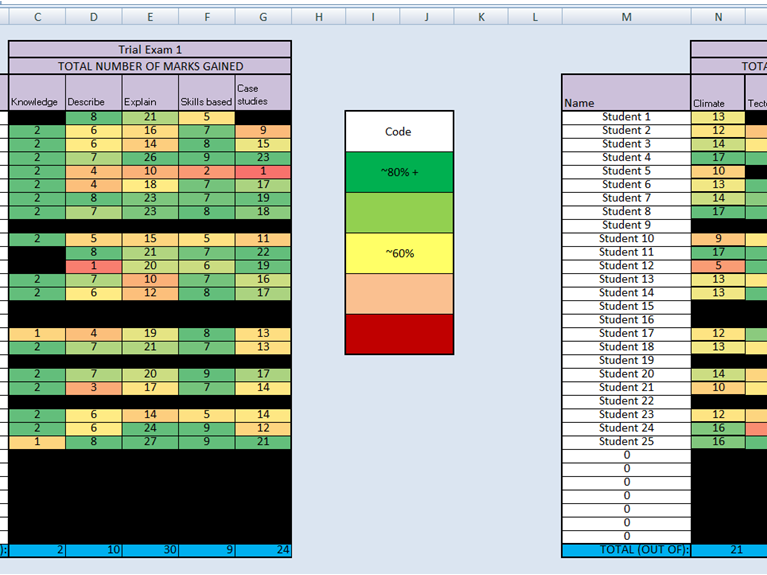Click the dark red legend swatch
The width and height of the screenshot is (767, 575).
click(x=399, y=334)
